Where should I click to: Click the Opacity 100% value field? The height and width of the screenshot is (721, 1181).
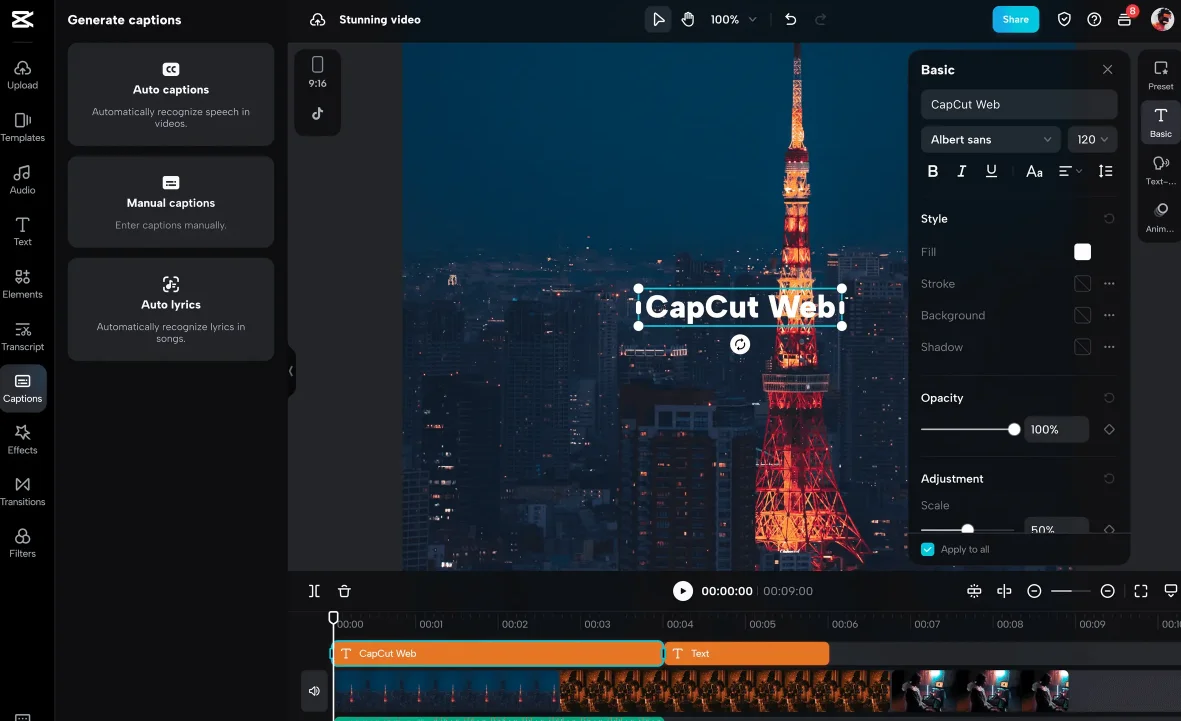[x=1056, y=429]
